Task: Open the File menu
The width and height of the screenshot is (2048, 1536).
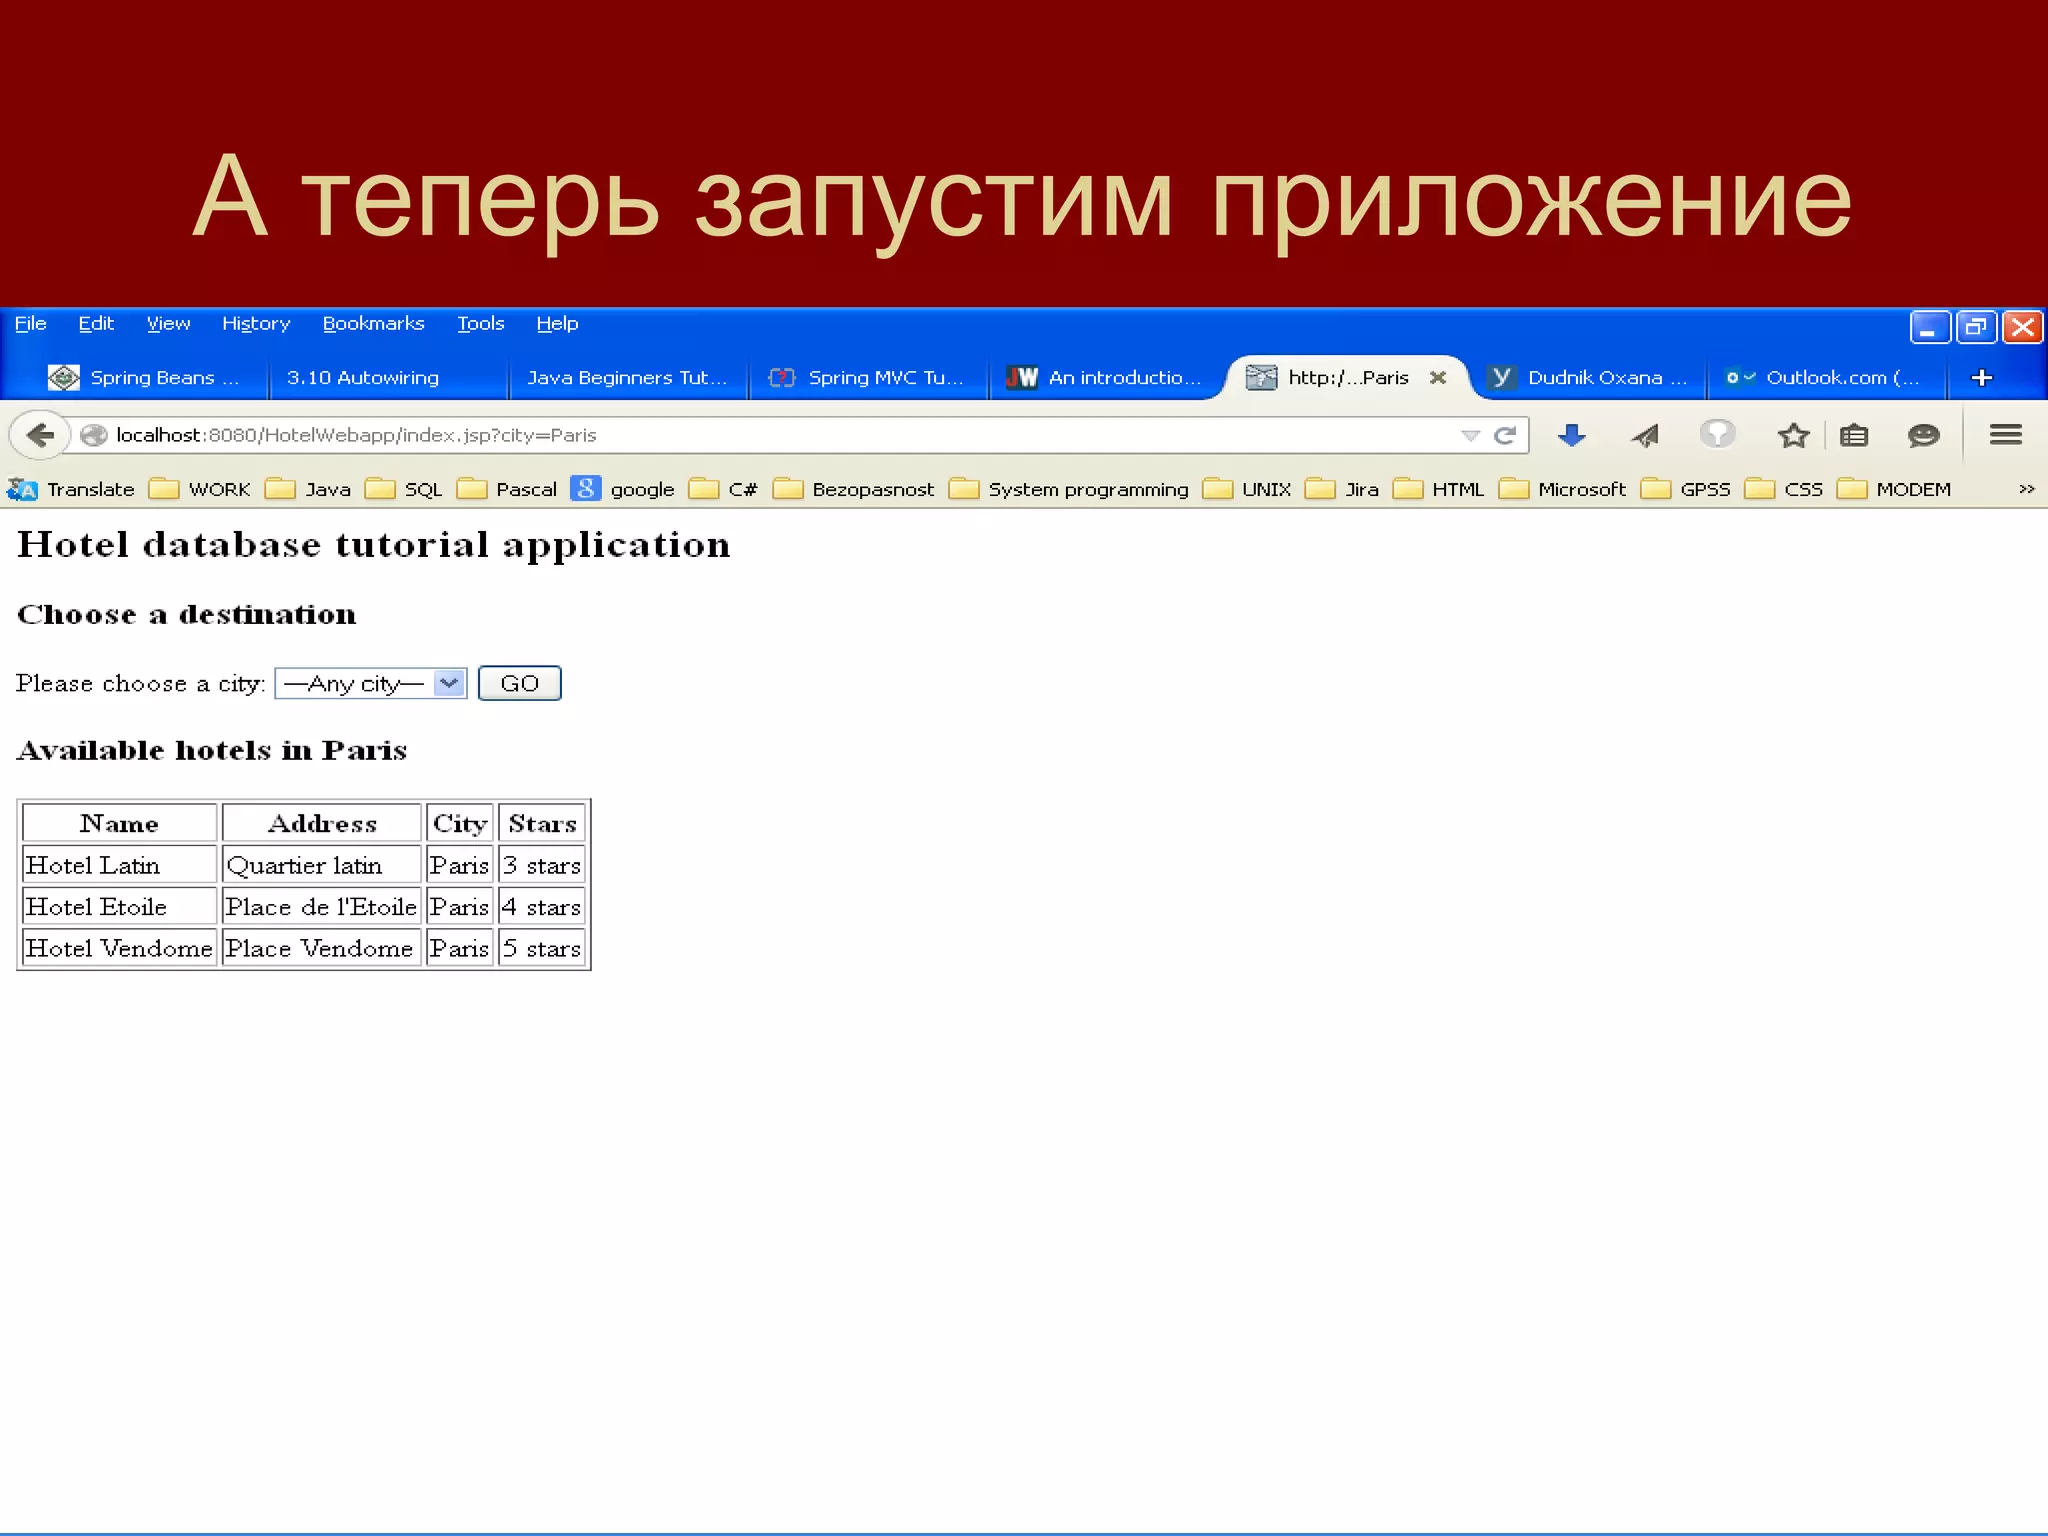Action: coord(30,323)
